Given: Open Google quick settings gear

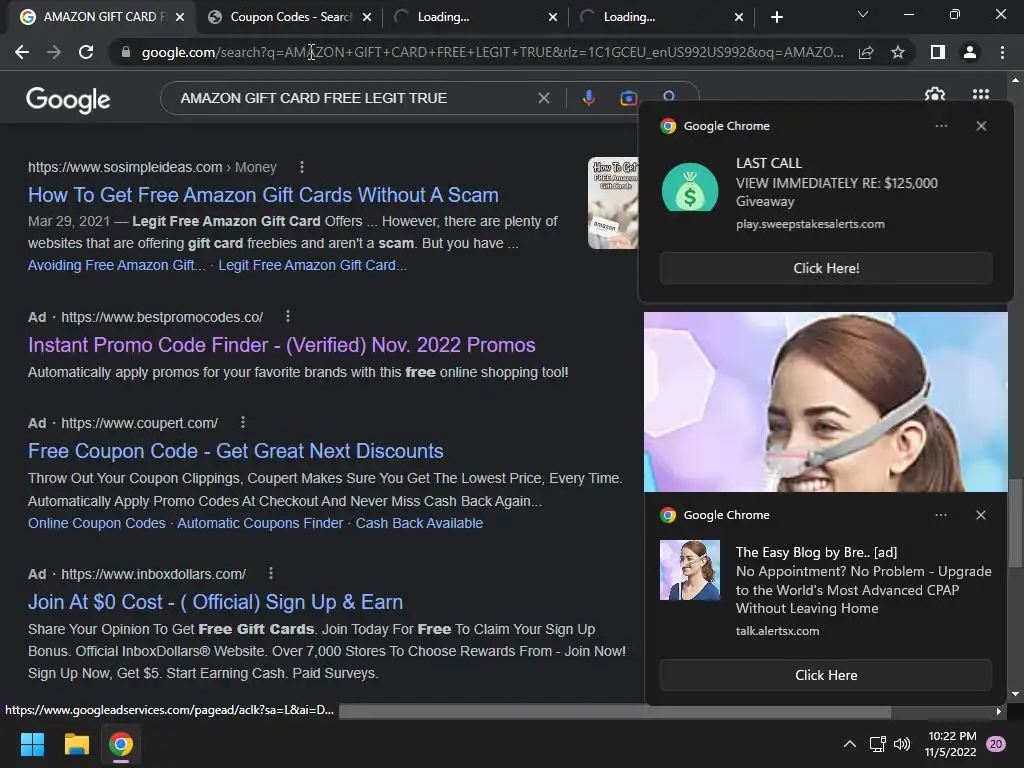Looking at the screenshot, I should 935,94.
